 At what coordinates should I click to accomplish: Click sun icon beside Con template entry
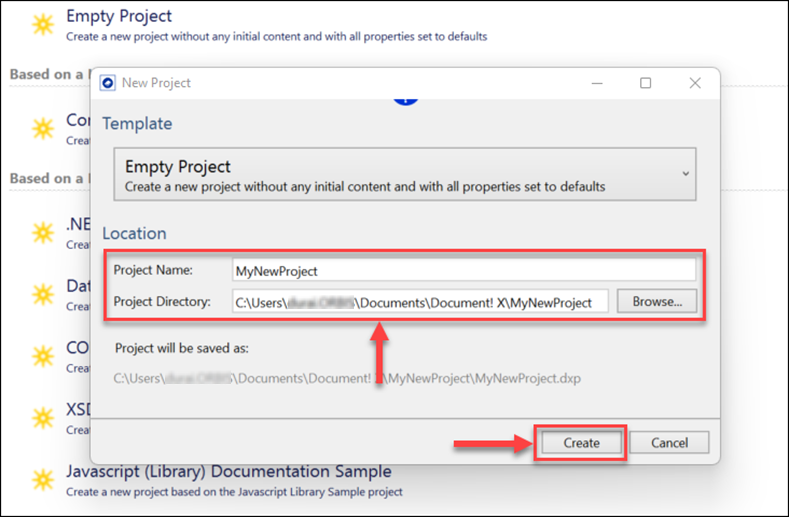tap(42, 128)
